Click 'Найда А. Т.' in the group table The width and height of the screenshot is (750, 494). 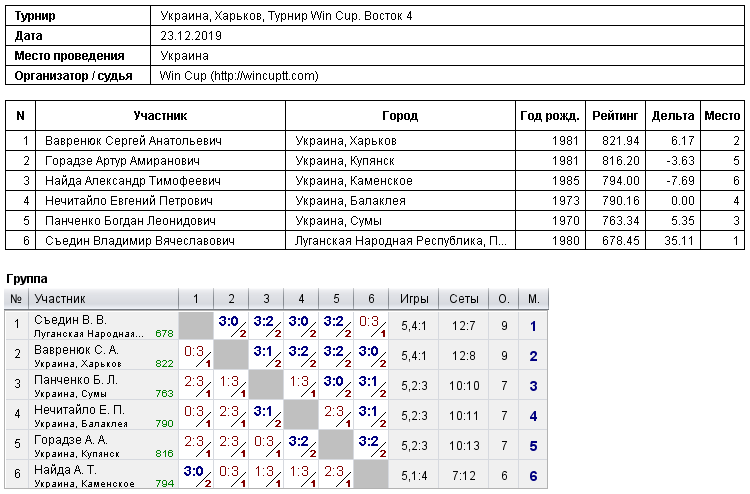65,470
